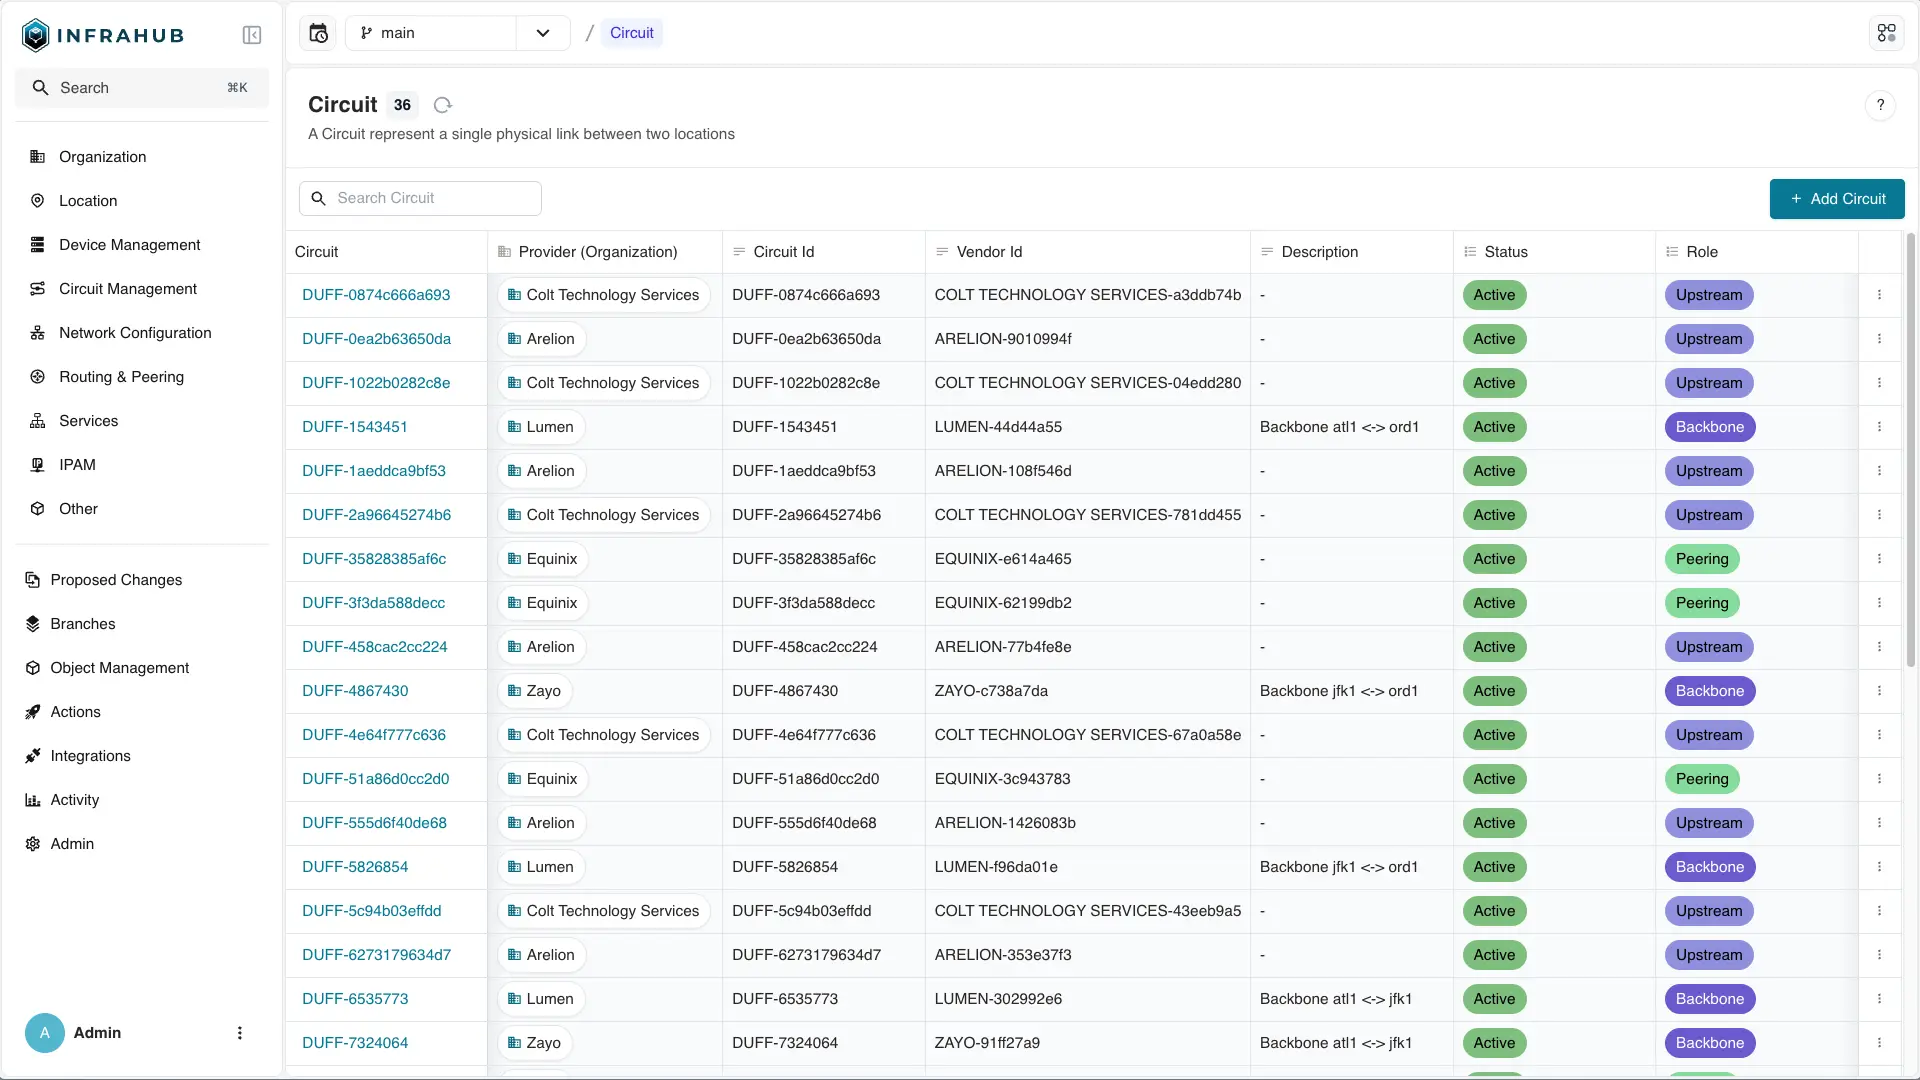Expand the Organization menu
Image resolution: width=1920 pixels, height=1080 pixels.
(x=142, y=157)
